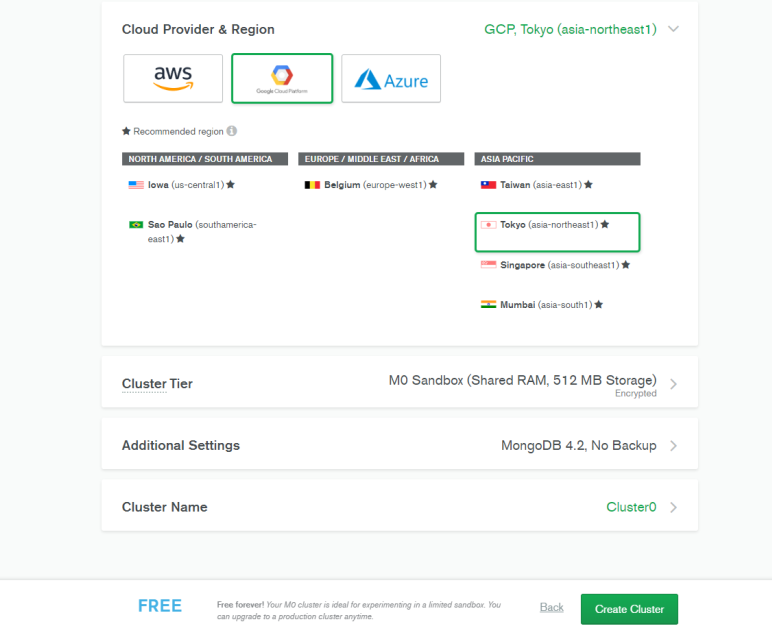Select the Singapore (asia-southeast1) region
772x633 pixels.
(x=555, y=265)
